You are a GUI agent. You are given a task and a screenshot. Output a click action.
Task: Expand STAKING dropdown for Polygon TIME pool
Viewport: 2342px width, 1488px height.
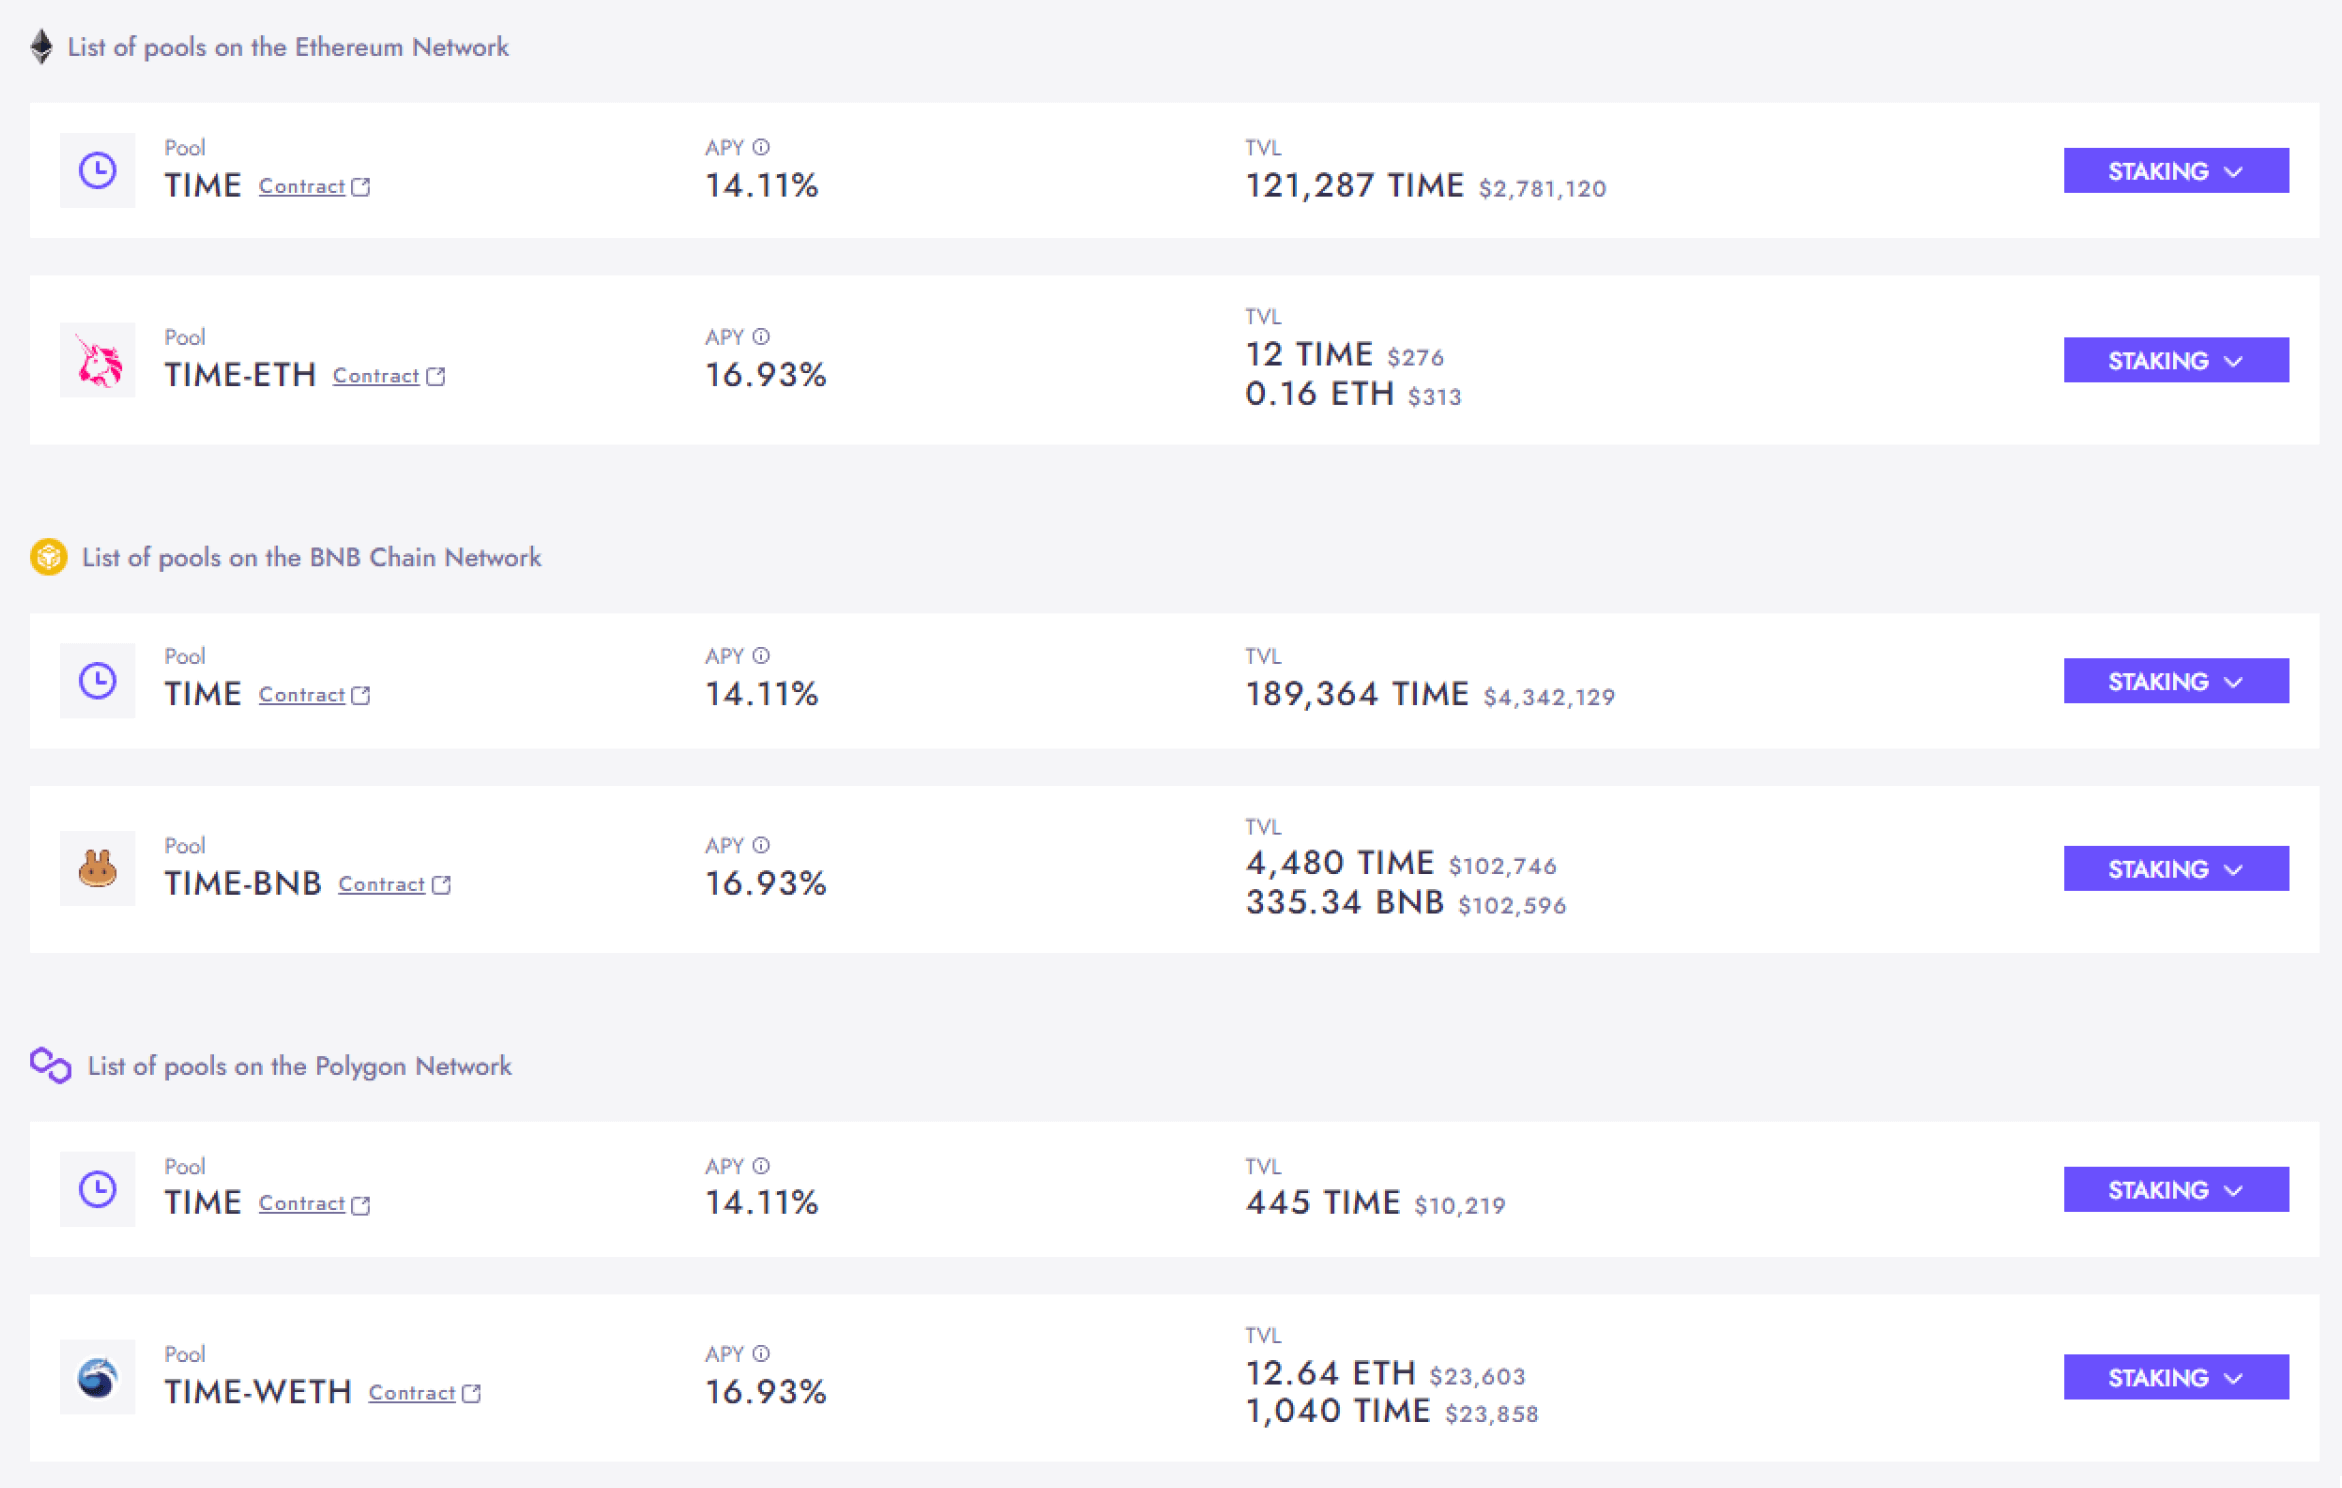2175,1189
